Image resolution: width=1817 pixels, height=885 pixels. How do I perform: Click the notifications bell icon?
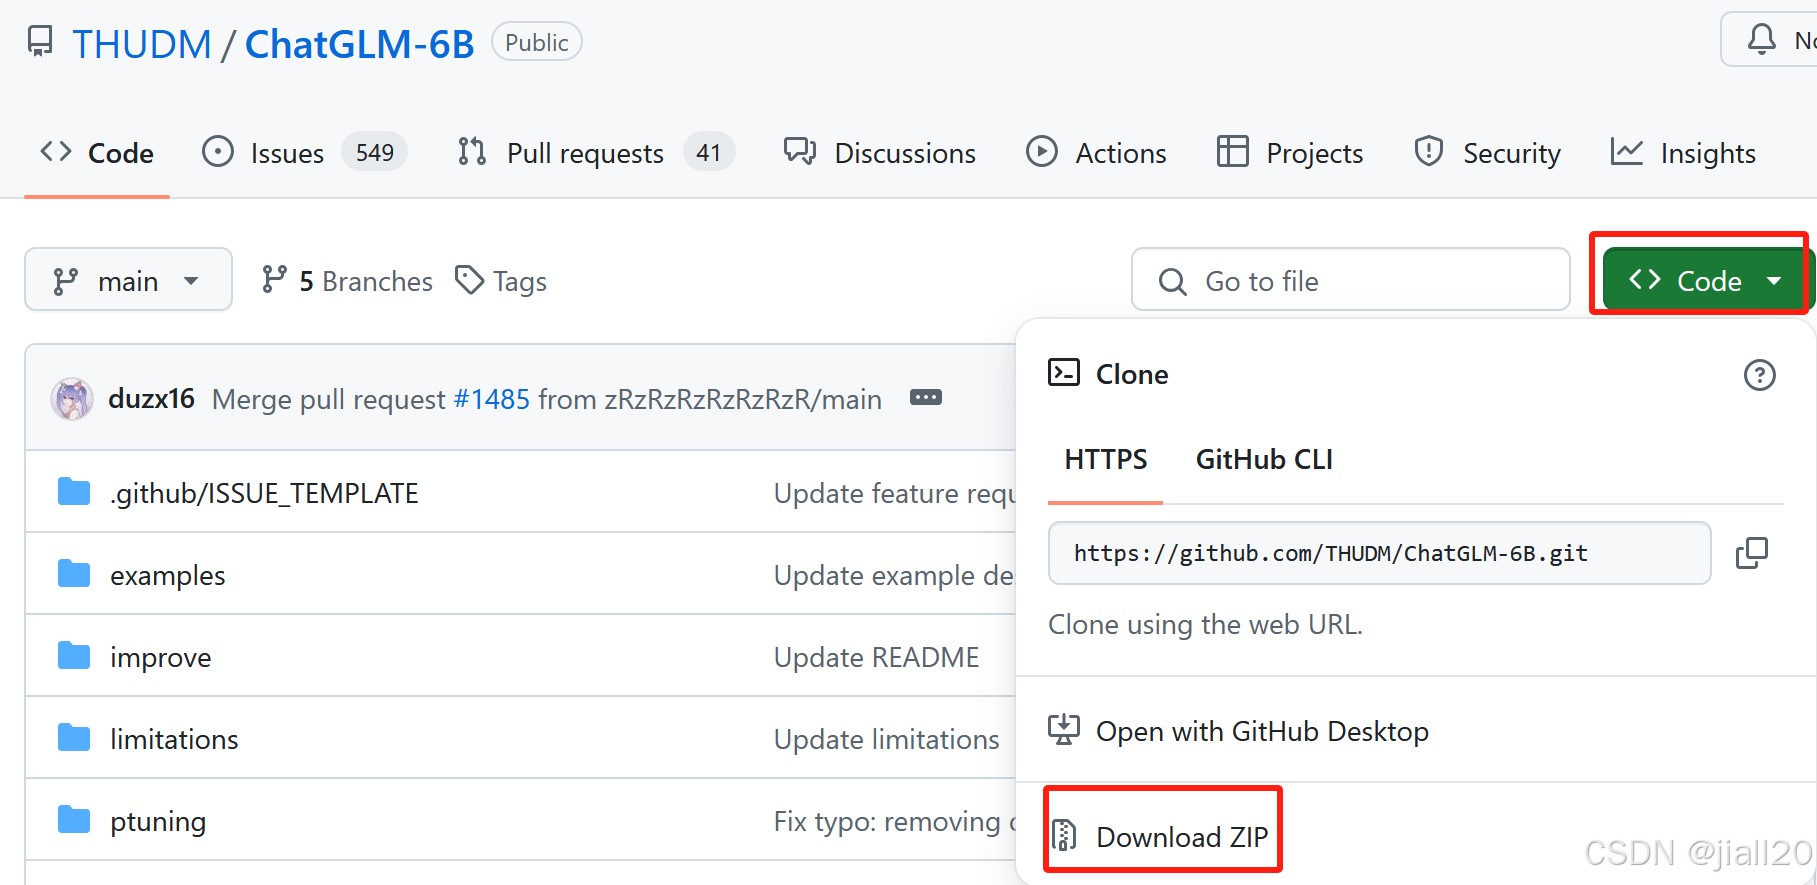pyautogui.click(x=1761, y=40)
